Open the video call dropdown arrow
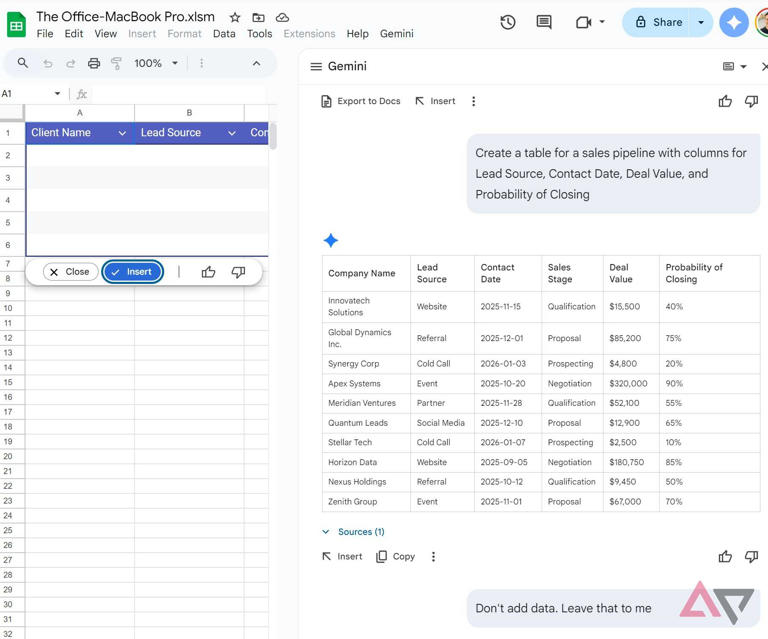Viewport: 768px width, 639px height. pyautogui.click(x=602, y=22)
